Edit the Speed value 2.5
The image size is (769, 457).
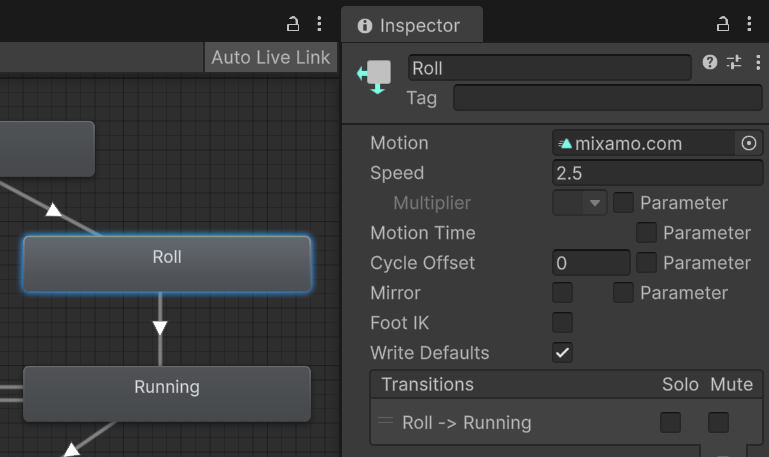(x=658, y=173)
